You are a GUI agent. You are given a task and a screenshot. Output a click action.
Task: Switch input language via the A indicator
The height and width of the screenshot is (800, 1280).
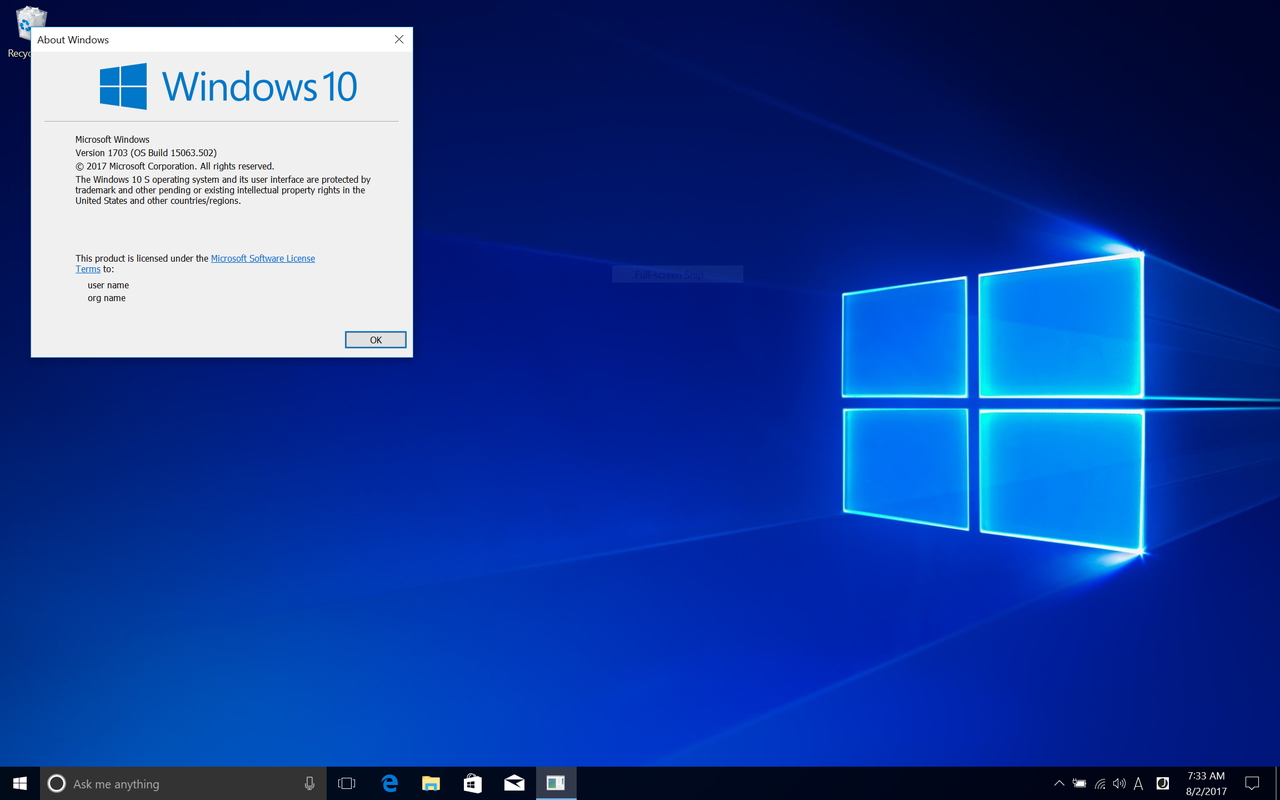coord(1138,784)
